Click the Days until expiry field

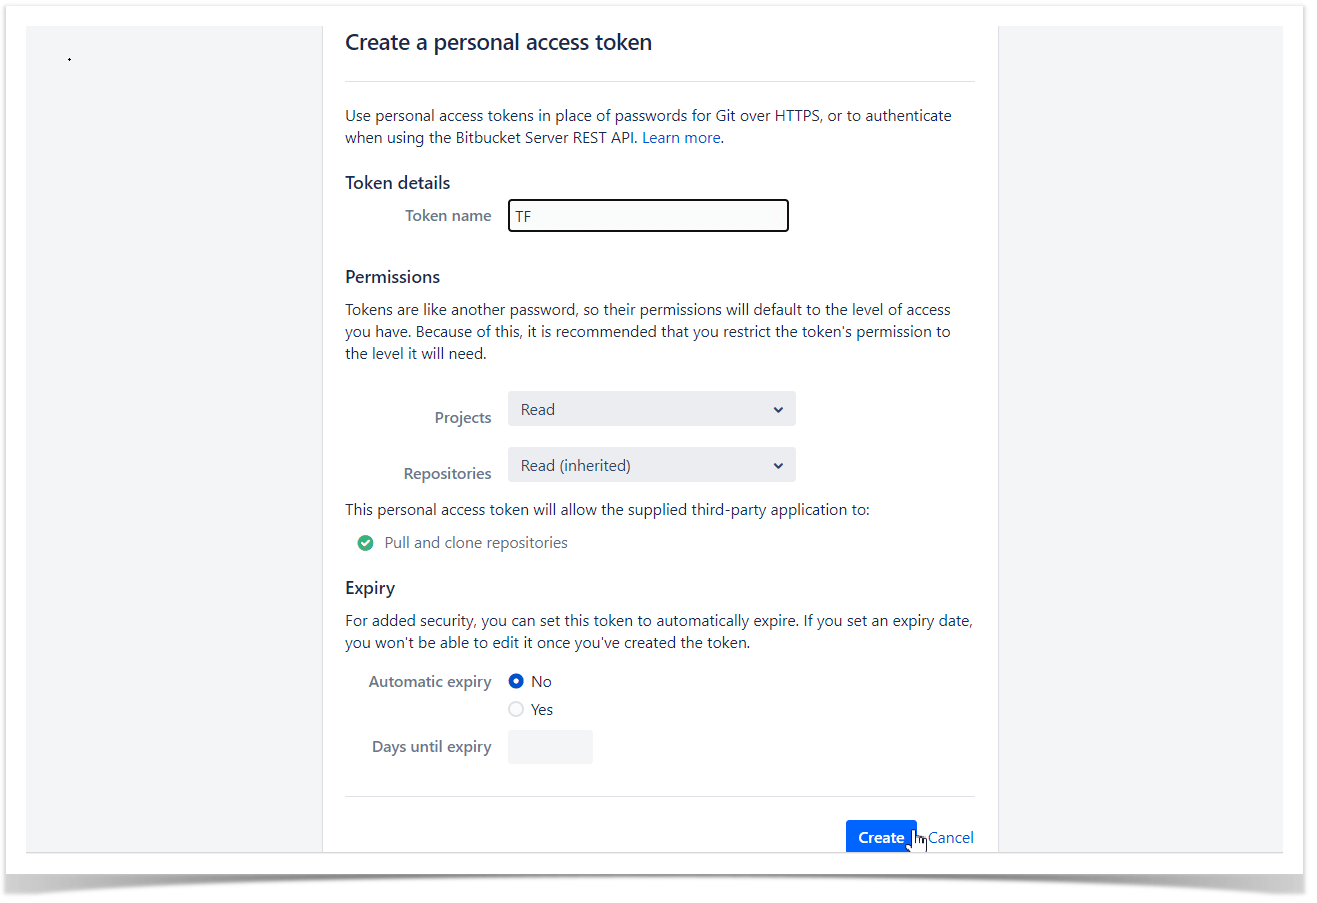550,747
